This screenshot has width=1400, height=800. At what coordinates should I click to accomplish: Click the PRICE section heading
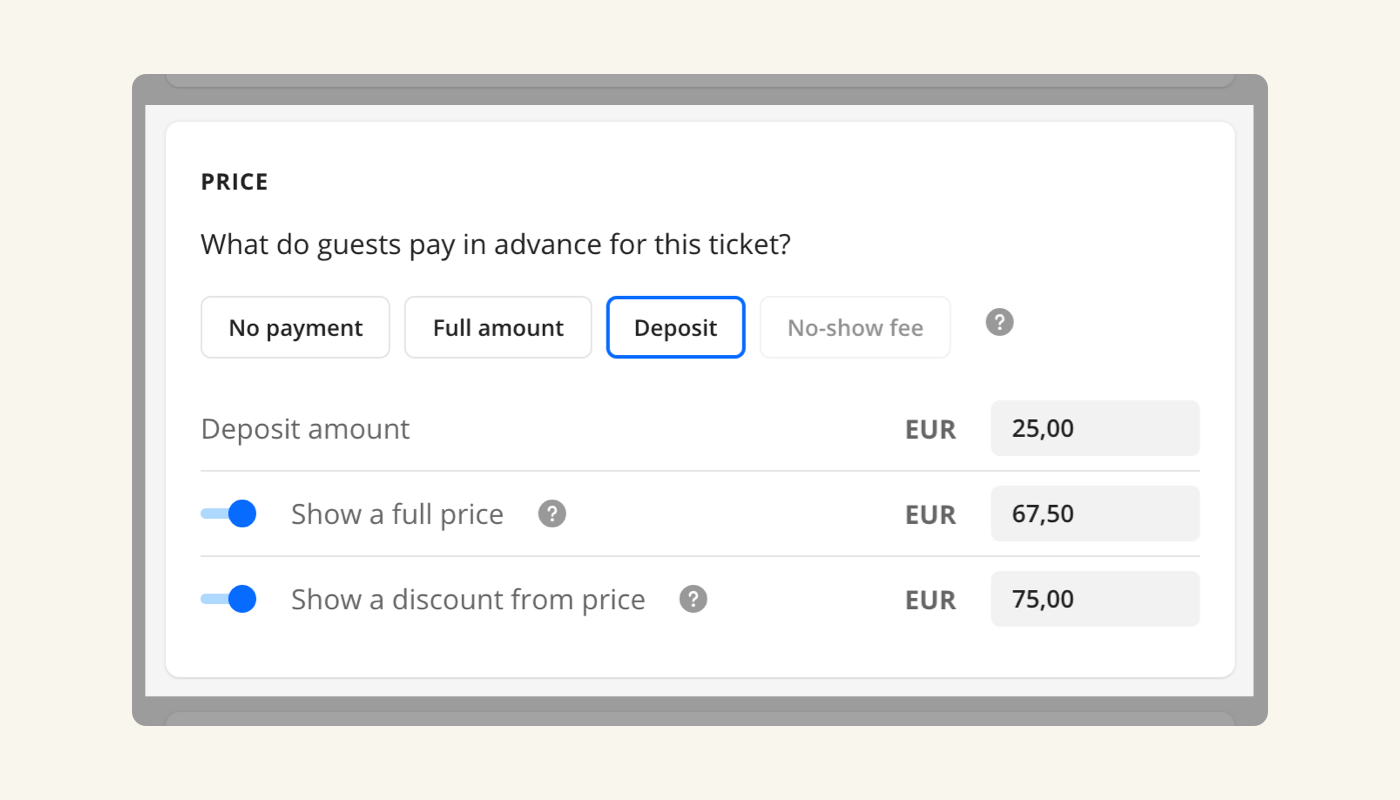(x=235, y=182)
